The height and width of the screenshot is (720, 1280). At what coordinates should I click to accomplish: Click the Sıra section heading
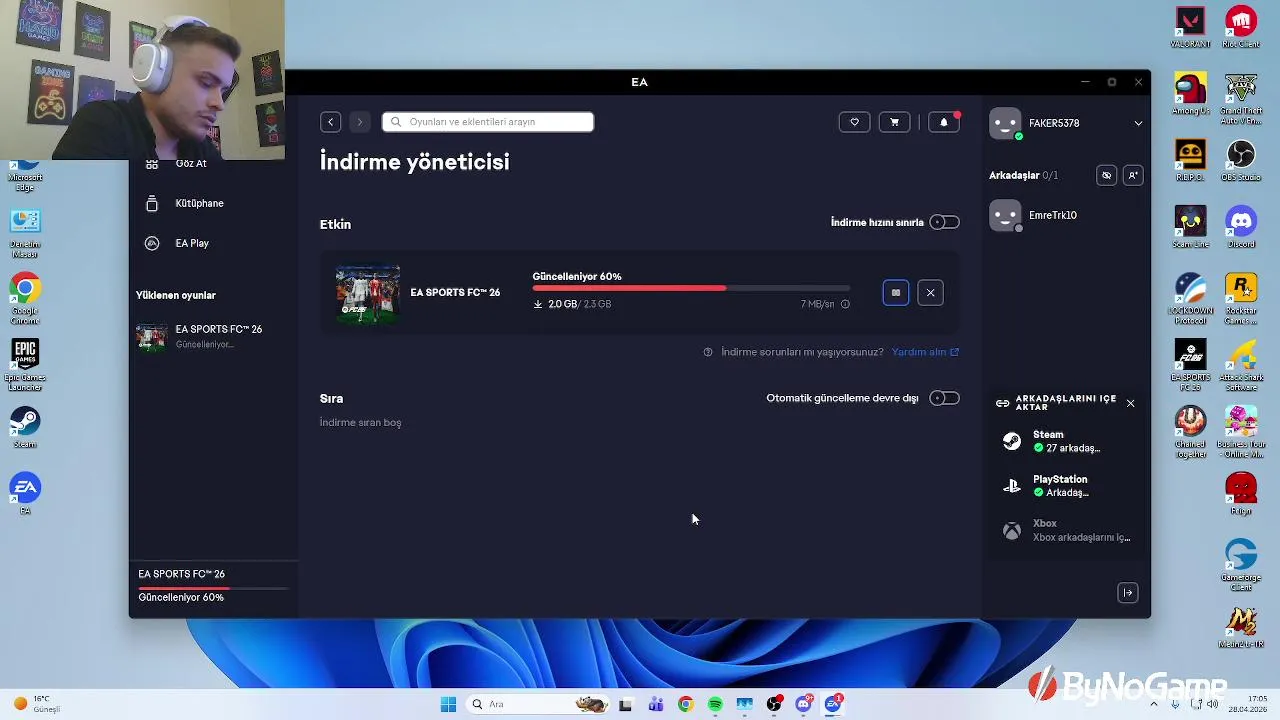331,398
